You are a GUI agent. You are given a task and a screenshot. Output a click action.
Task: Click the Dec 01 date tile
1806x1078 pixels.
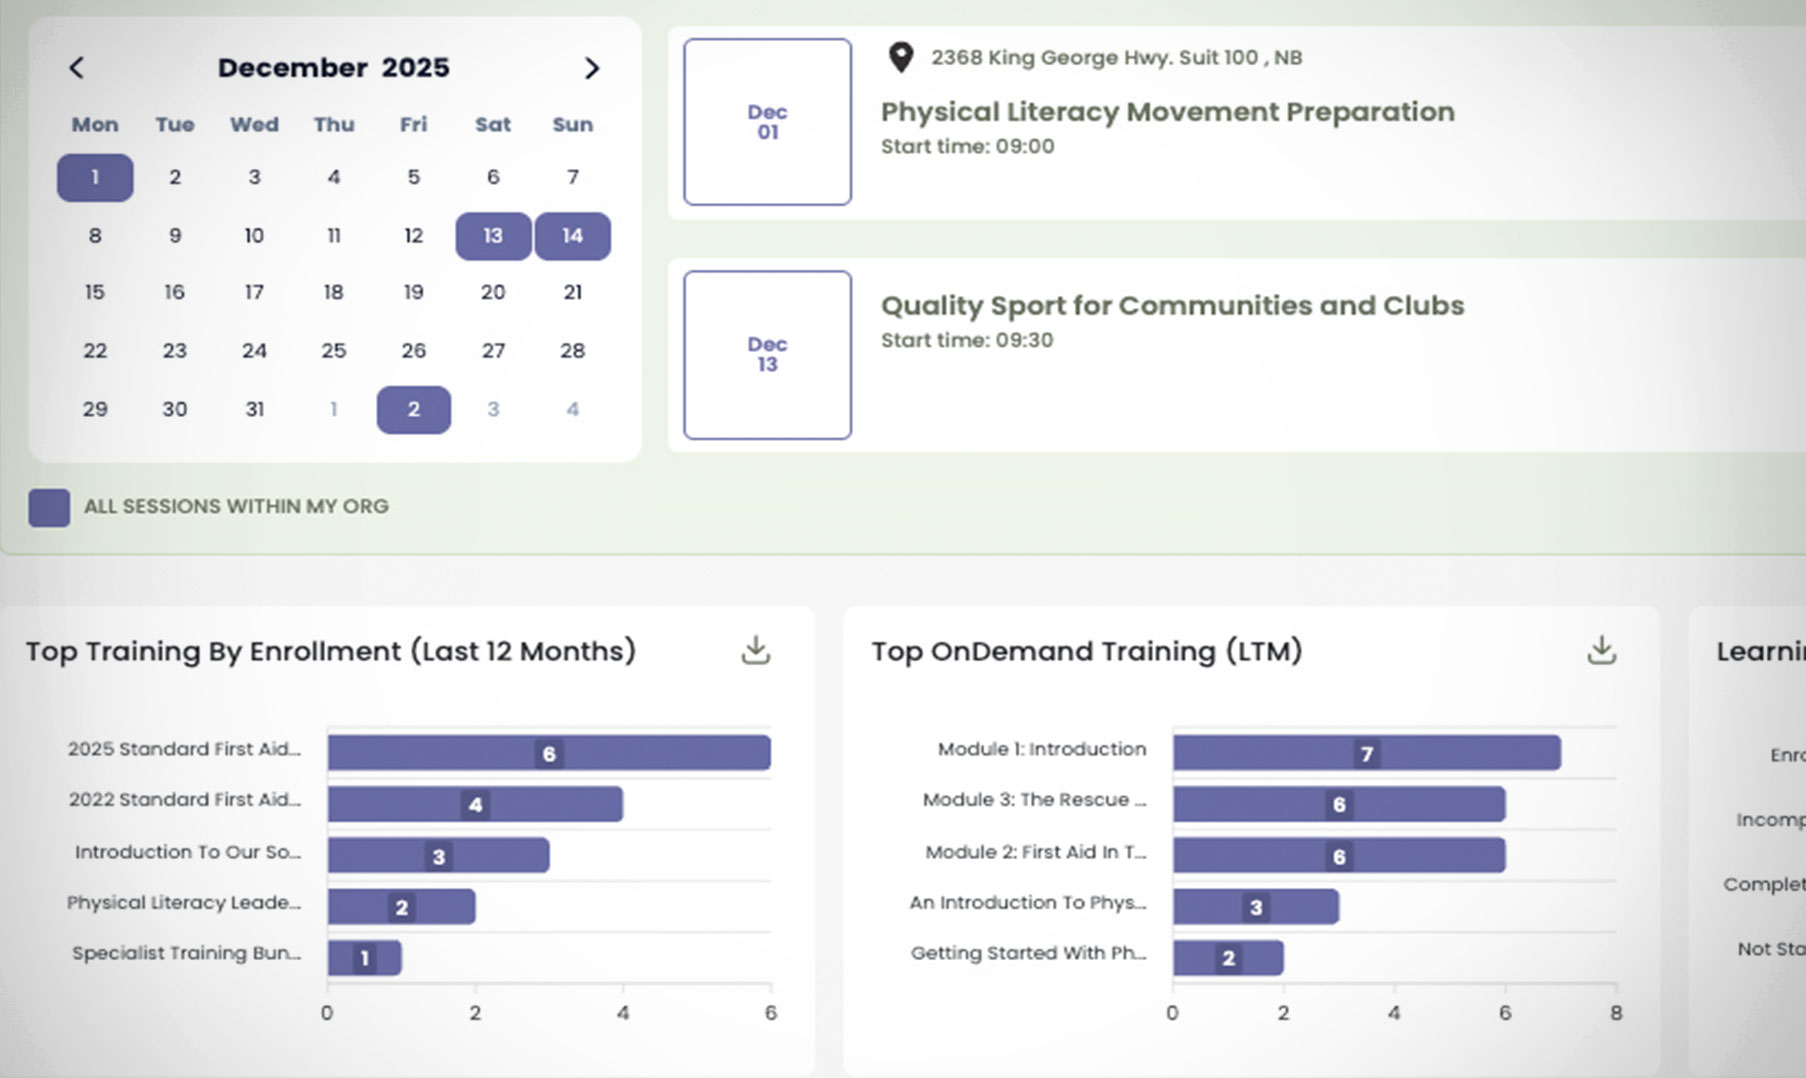click(767, 122)
